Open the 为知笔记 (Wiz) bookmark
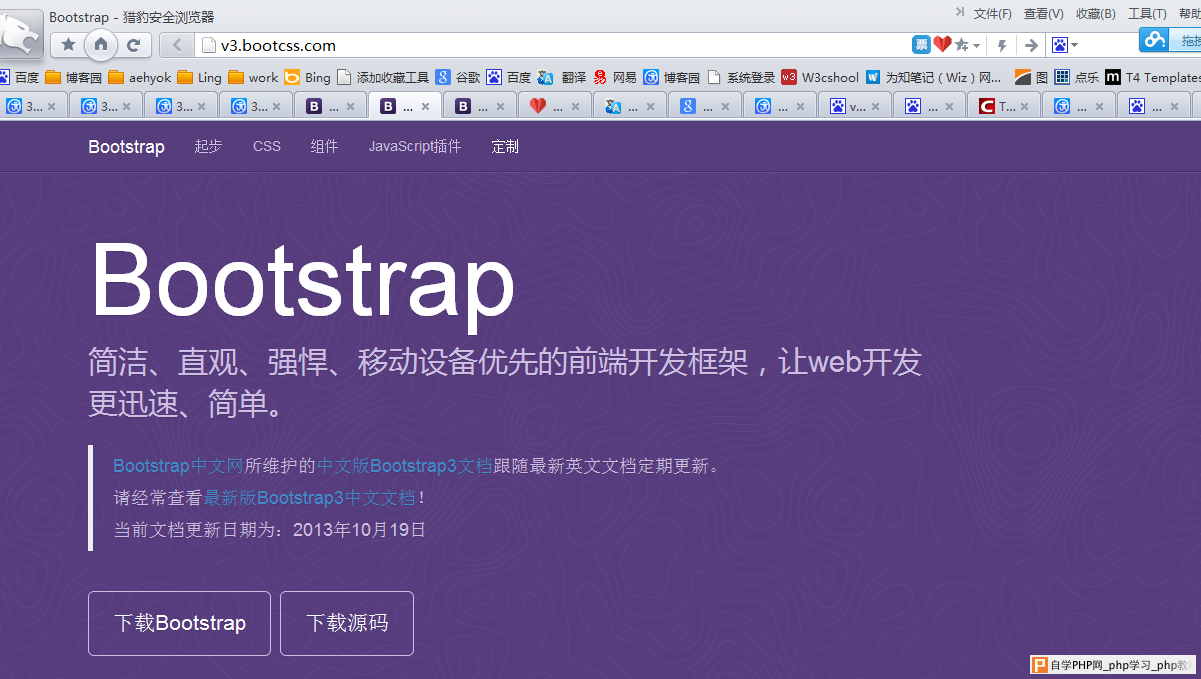1201x679 pixels. [934, 77]
